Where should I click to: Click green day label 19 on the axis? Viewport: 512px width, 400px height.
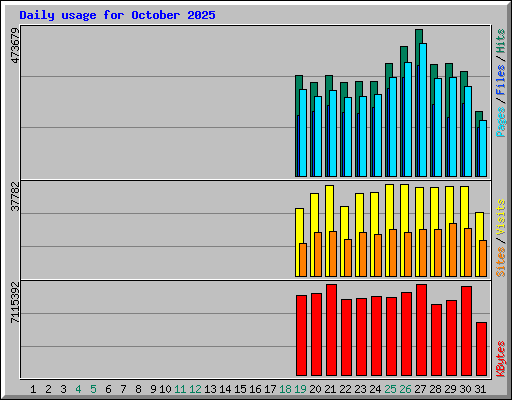(x=300, y=389)
